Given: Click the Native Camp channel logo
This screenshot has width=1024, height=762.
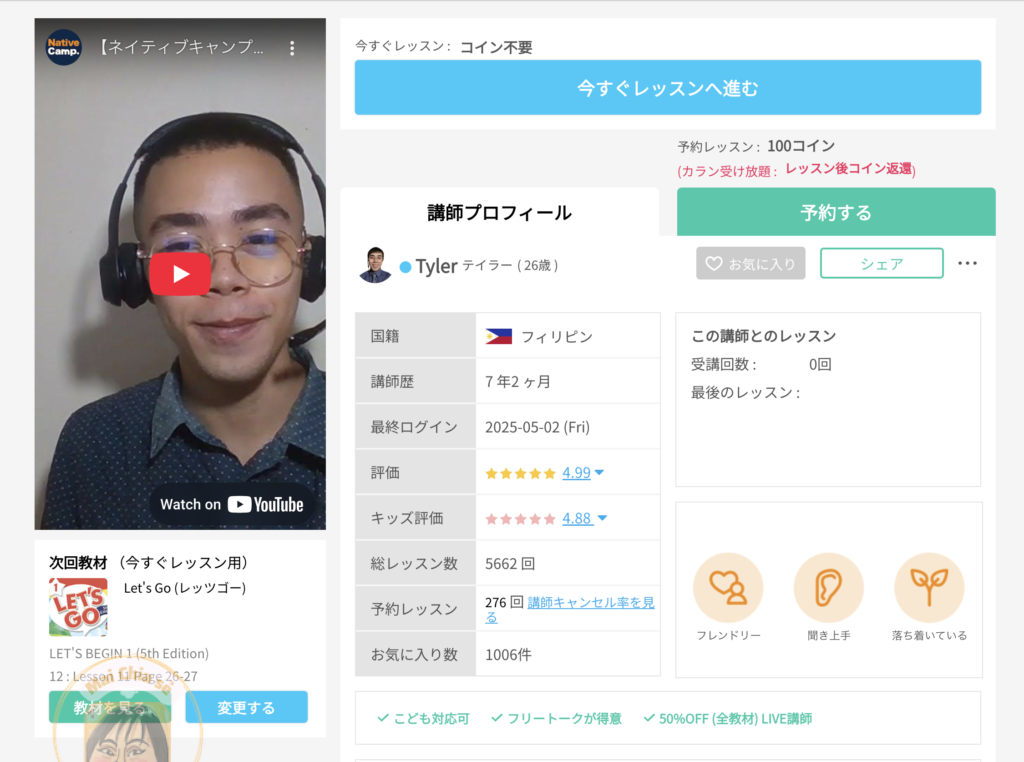Looking at the screenshot, I should tap(63, 47).
